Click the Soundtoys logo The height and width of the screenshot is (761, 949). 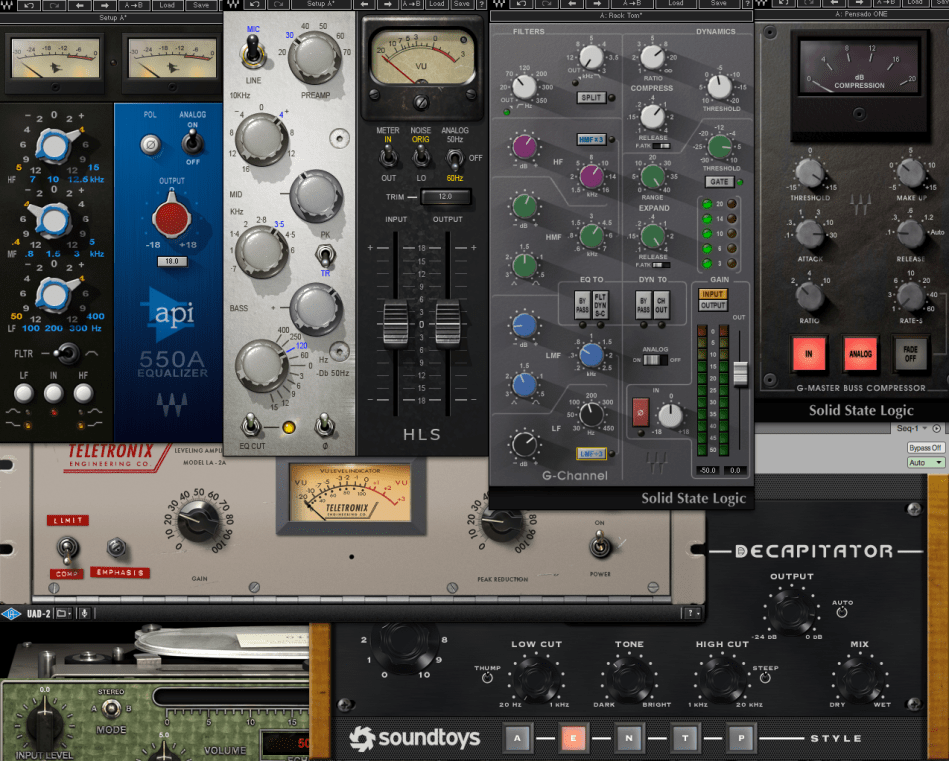pos(414,739)
